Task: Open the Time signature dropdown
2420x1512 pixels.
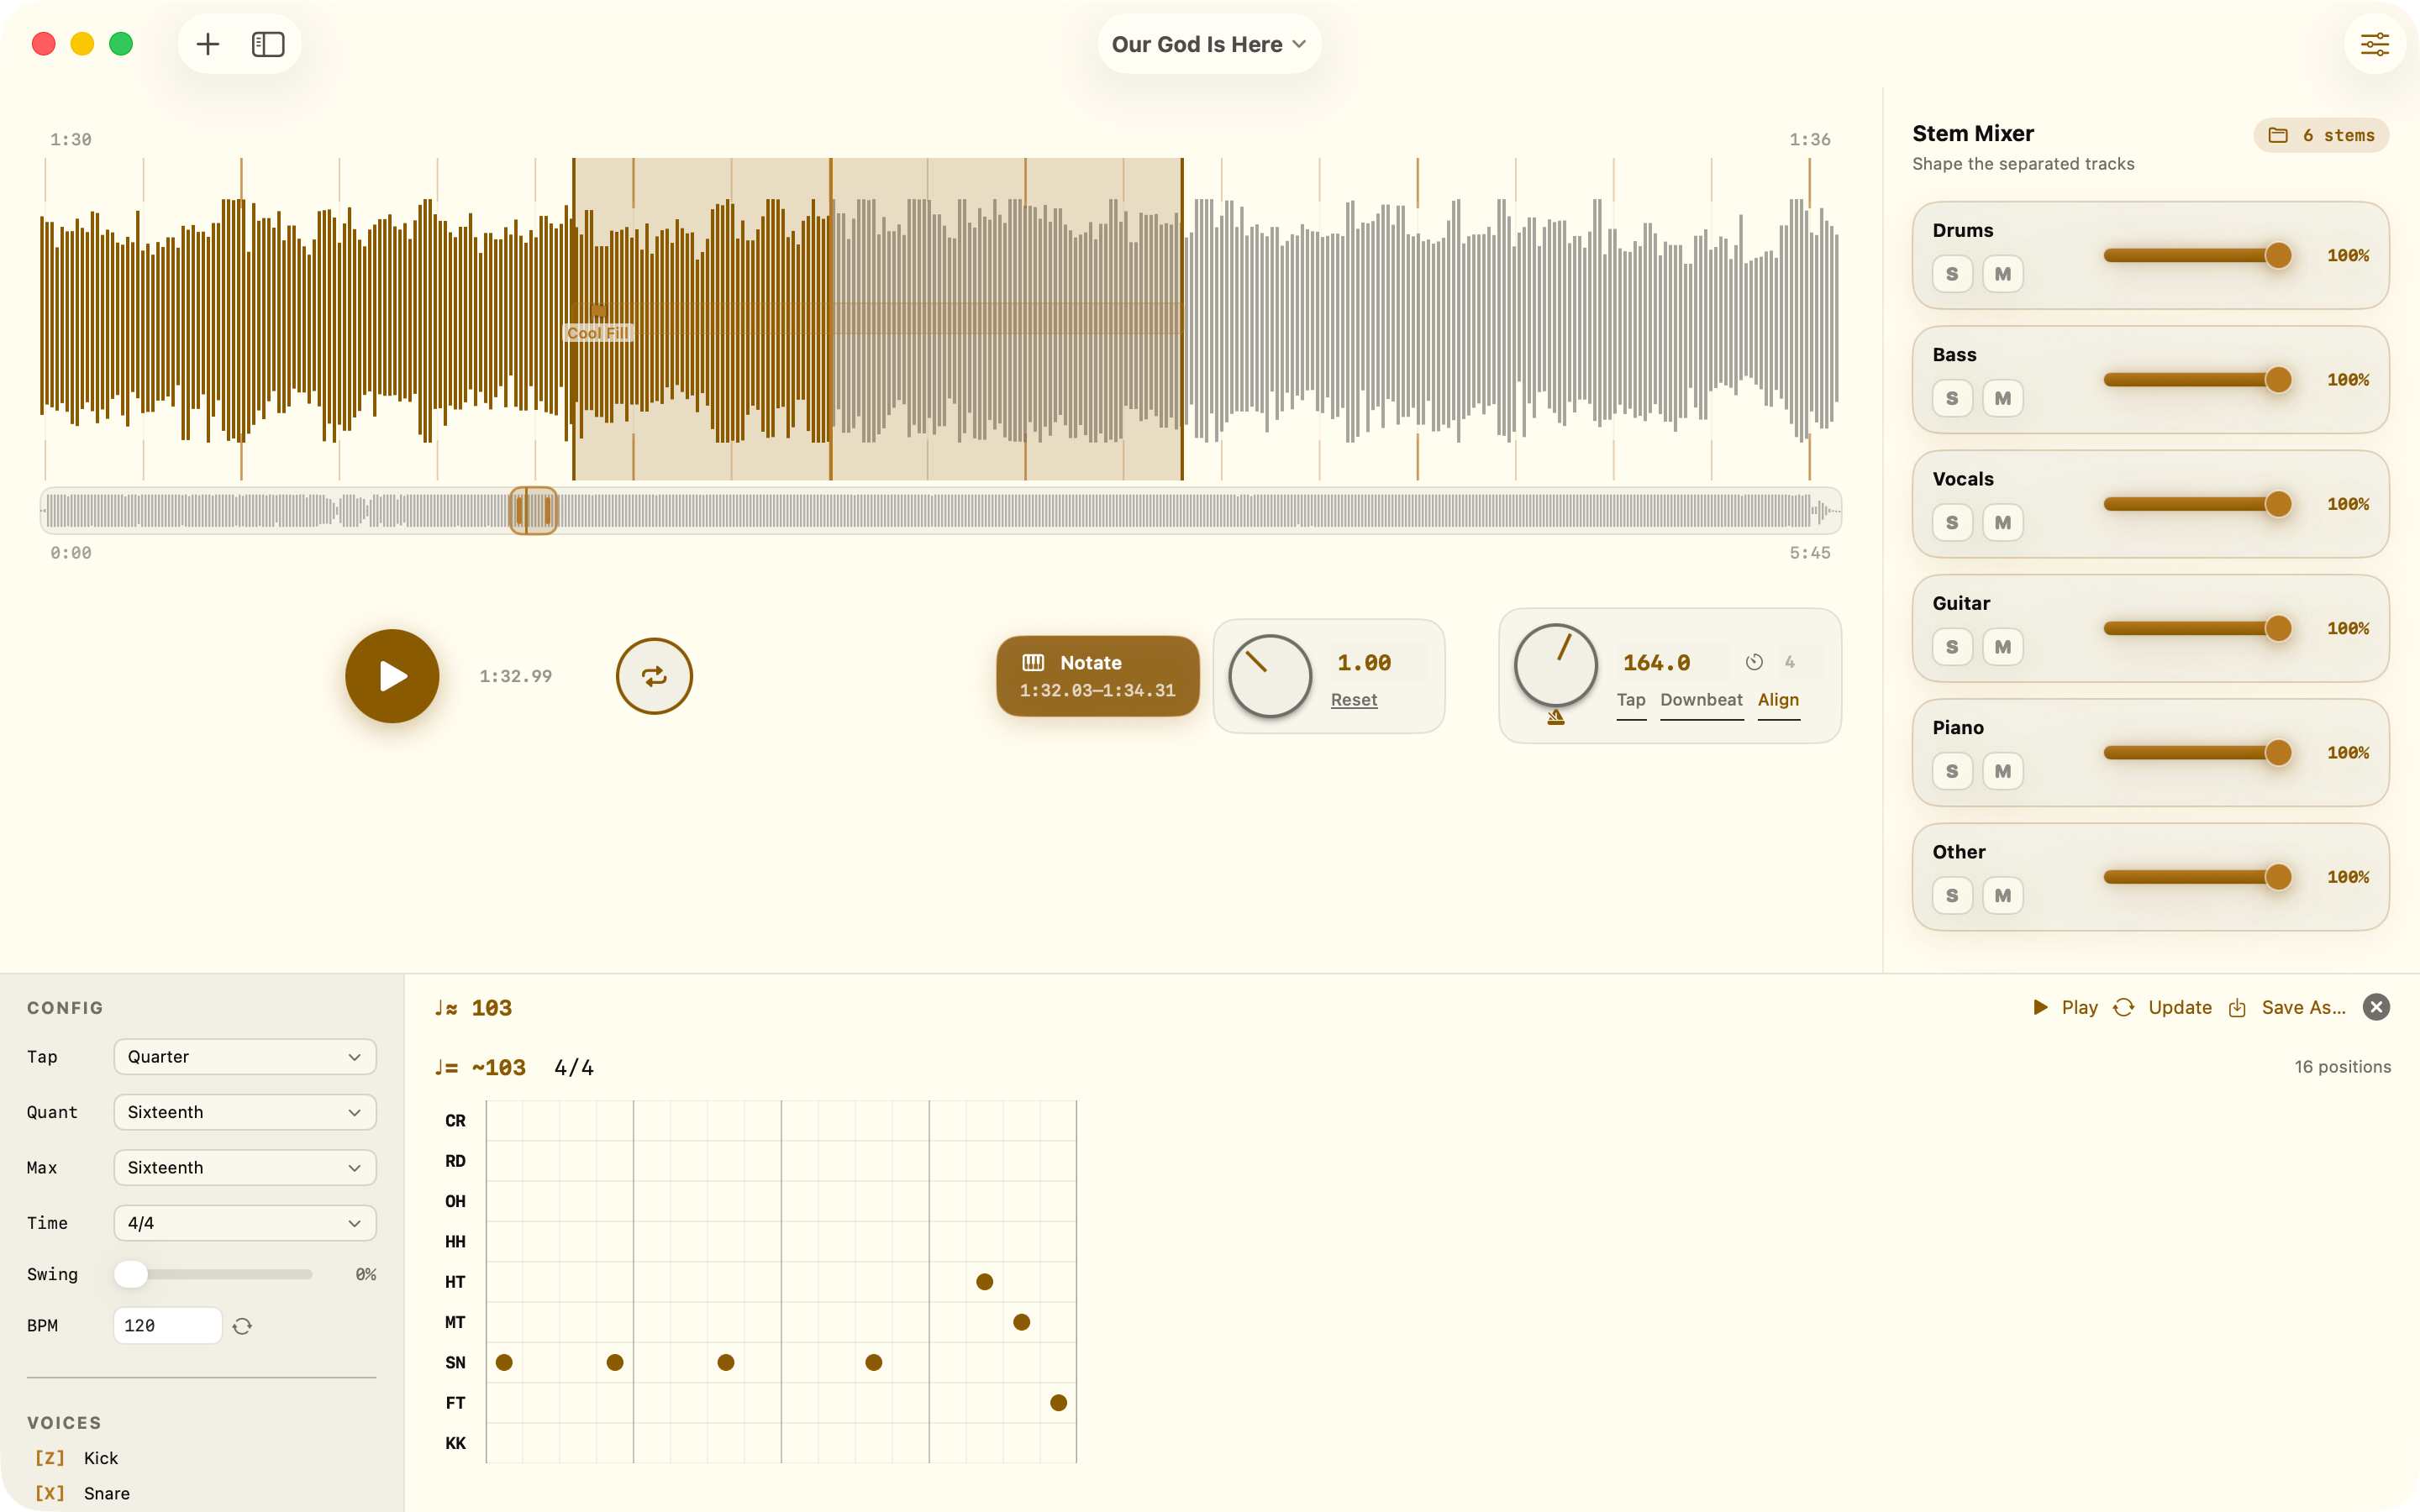Action: (x=245, y=1223)
